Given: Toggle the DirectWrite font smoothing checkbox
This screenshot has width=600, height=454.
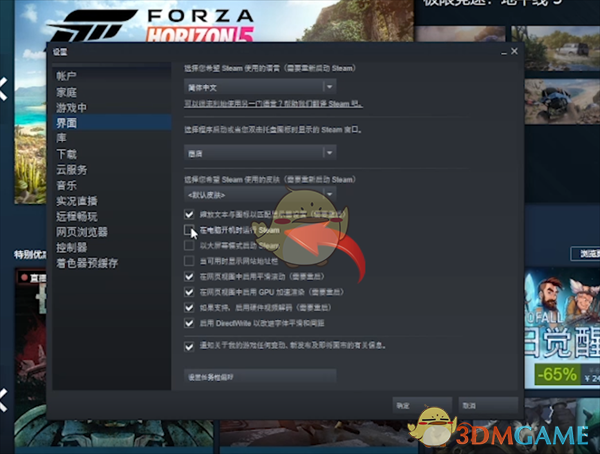Looking at the screenshot, I should [x=189, y=323].
